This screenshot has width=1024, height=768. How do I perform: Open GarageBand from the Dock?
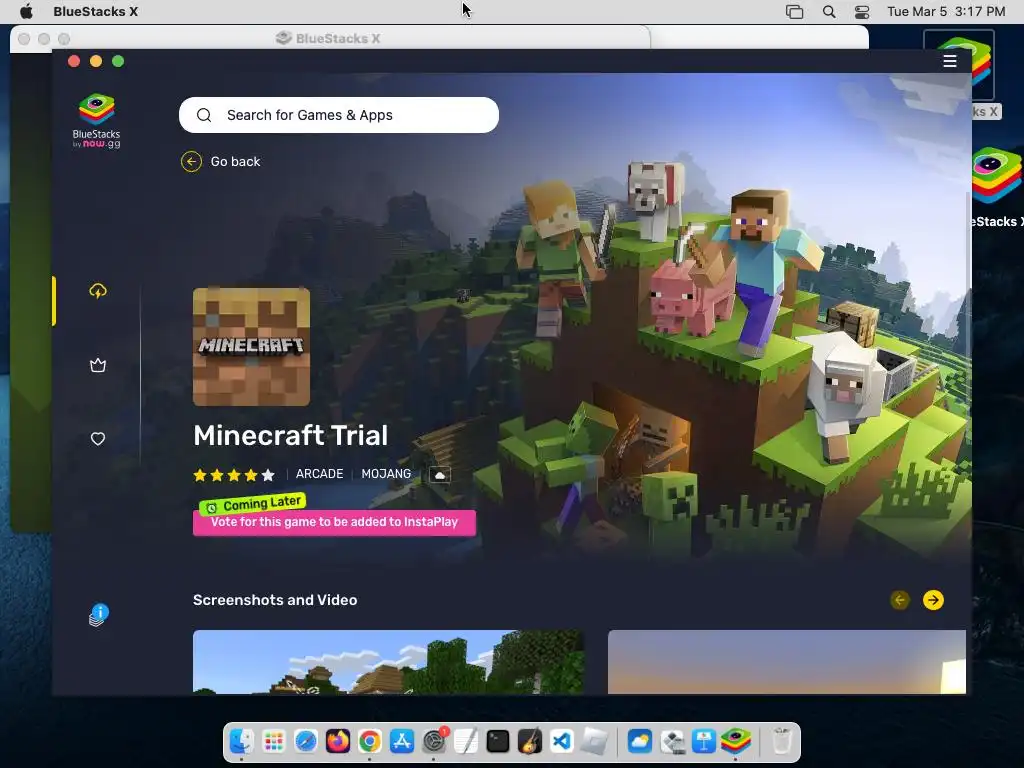[530, 742]
